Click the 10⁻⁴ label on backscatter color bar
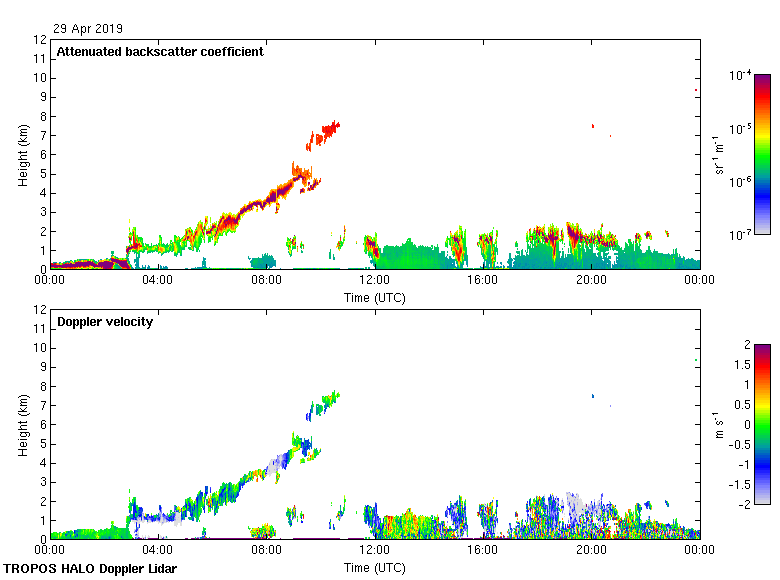Screen dimensions: 780x580 [740, 76]
